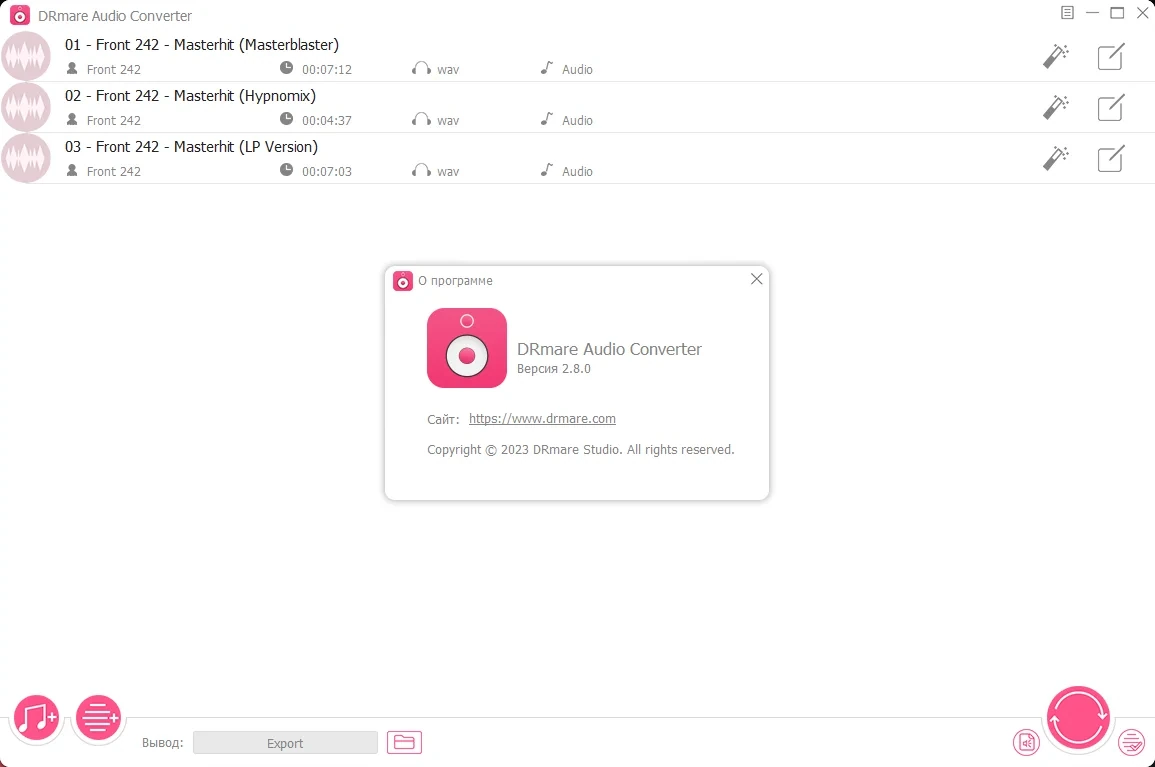
Task: Click the duration 00:07:03
Action: point(327,171)
